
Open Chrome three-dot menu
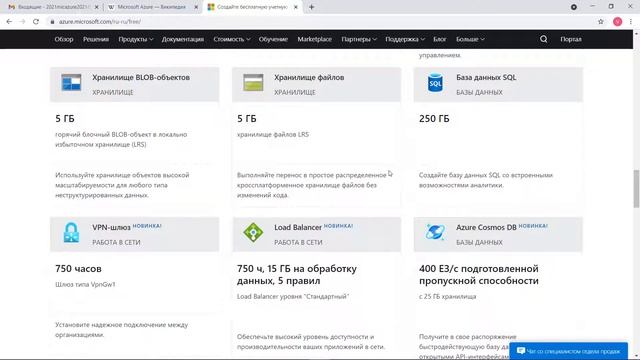tap(631, 22)
